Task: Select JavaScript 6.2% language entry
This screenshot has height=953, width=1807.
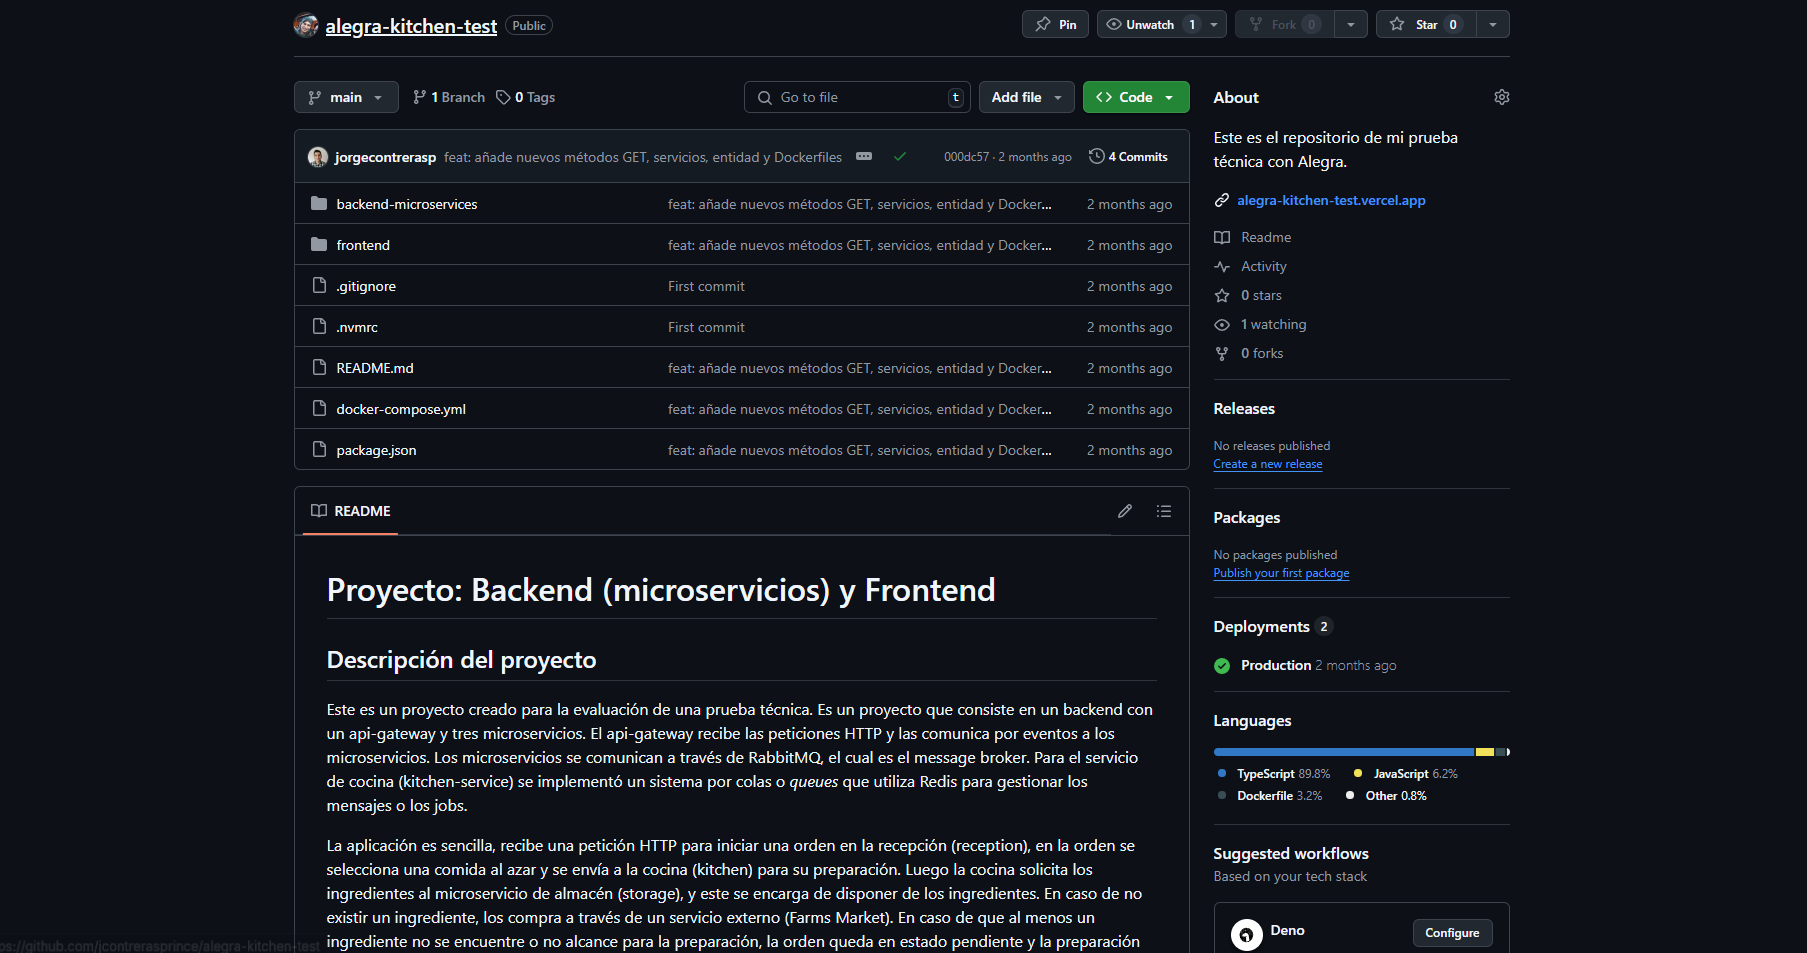Action: tap(1405, 774)
